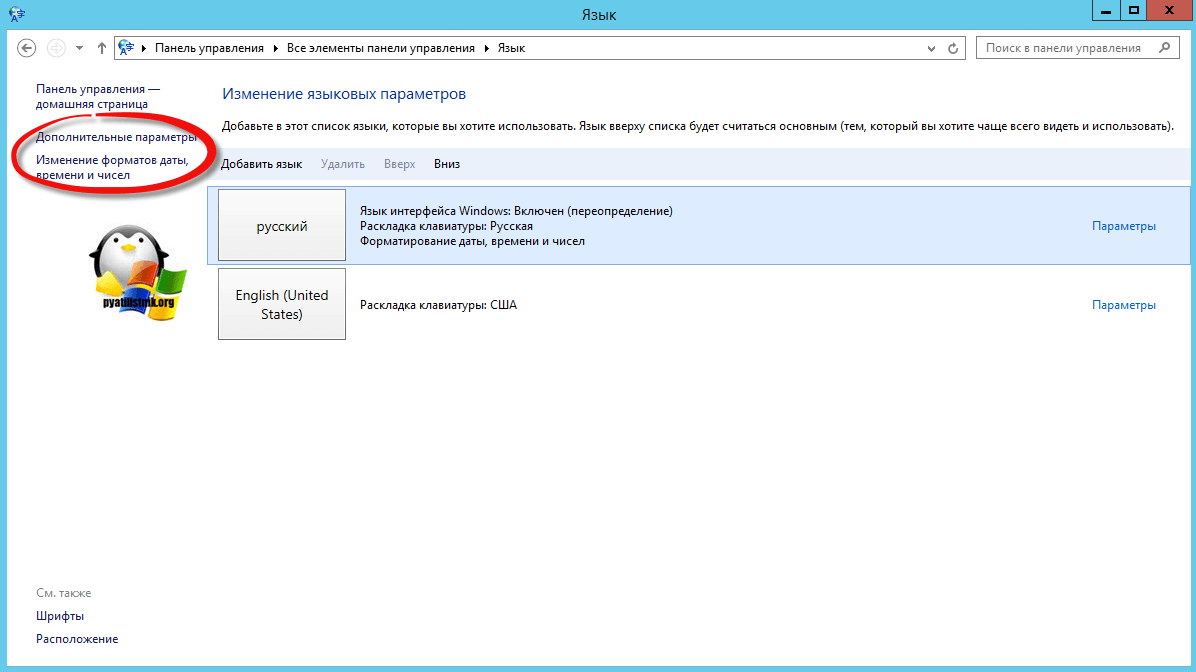Click 'Панель управления' in the breadcrumb path

209,48
